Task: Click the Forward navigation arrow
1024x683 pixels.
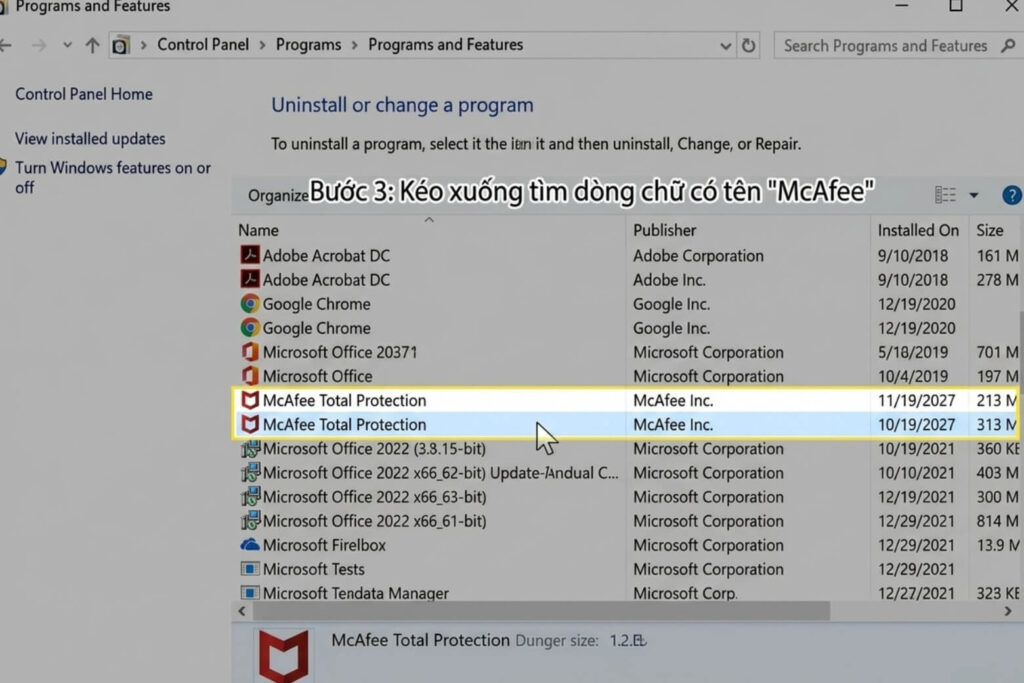Action: [39, 45]
